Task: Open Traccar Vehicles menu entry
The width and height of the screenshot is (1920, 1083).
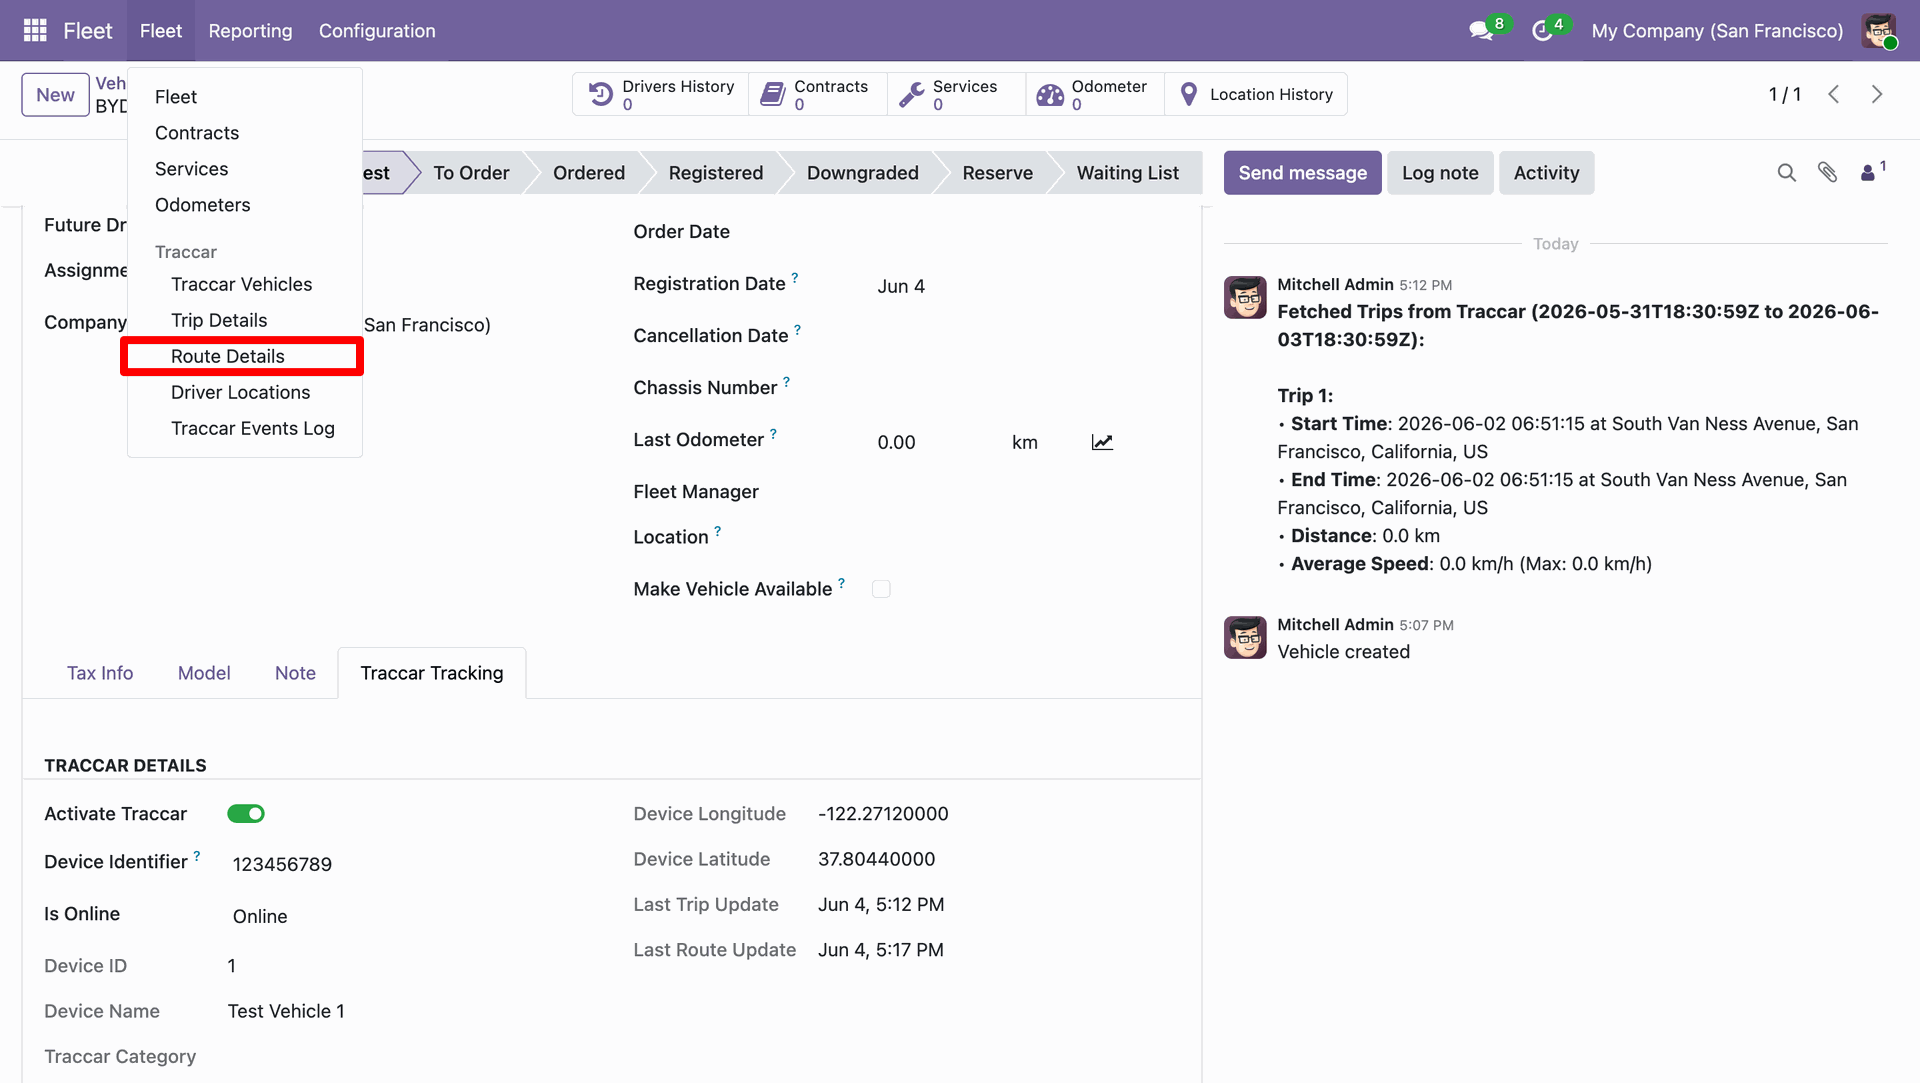Action: click(243, 284)
